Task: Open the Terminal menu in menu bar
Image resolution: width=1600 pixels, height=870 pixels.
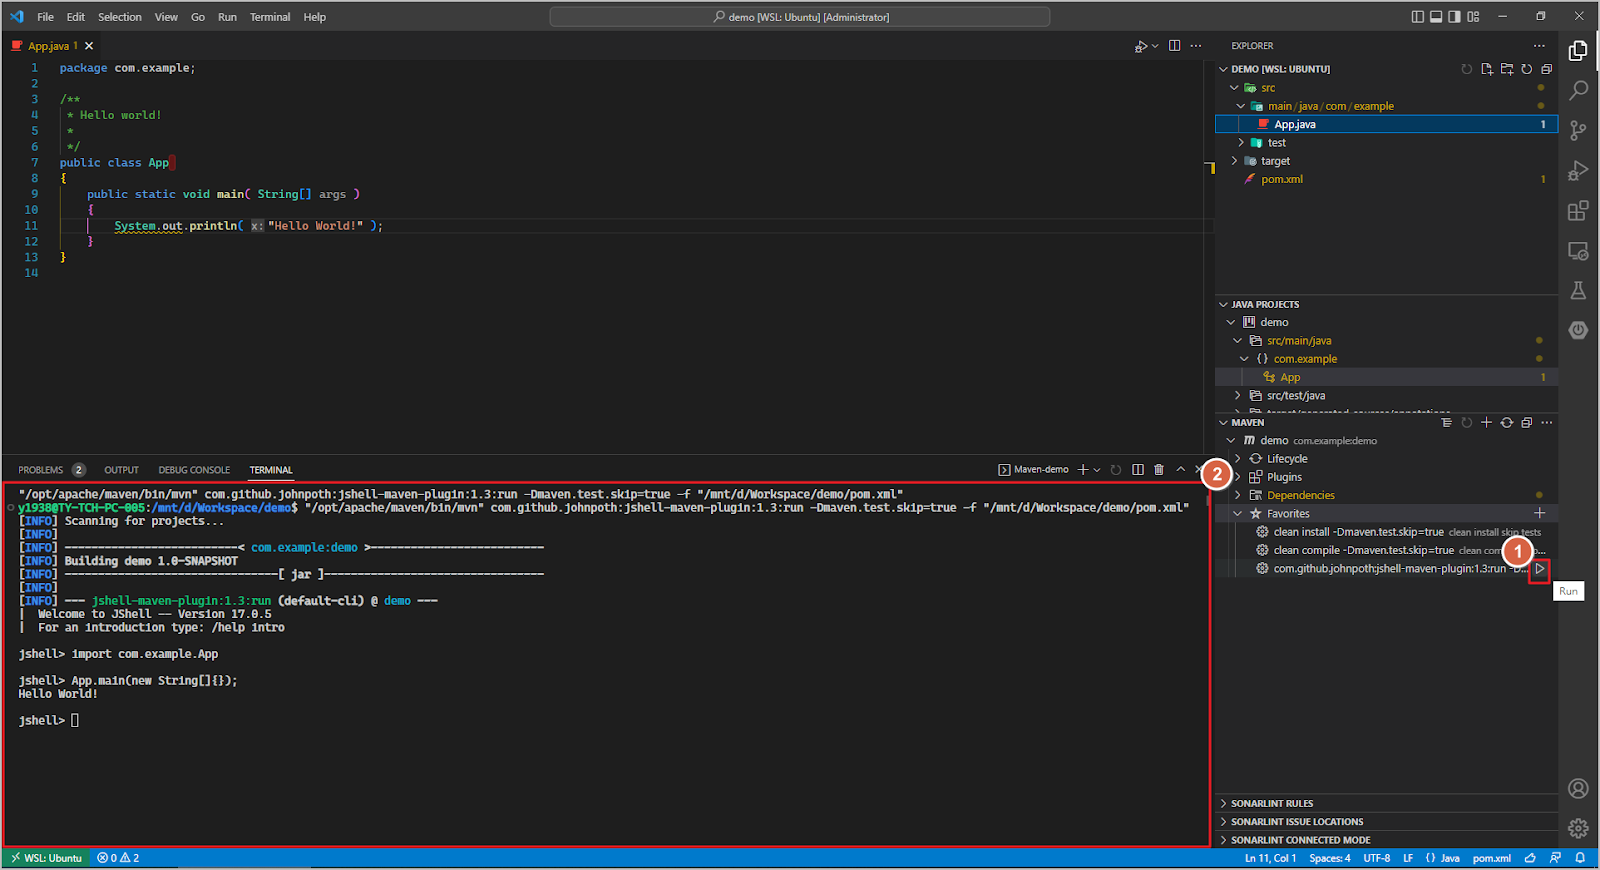Action: point(270,17)
